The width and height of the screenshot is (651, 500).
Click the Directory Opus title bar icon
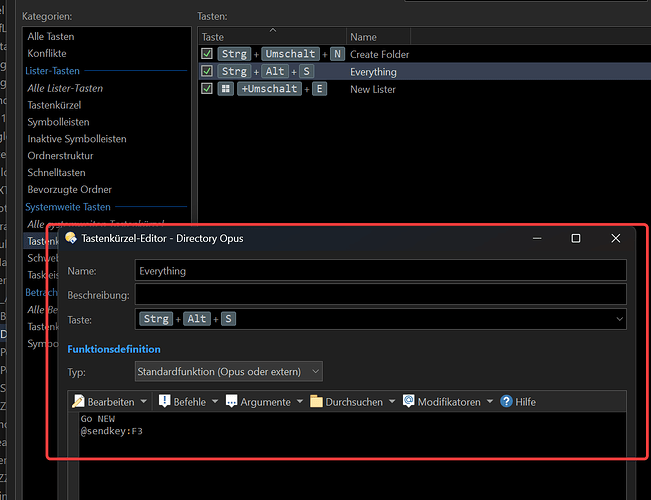point(71,238)
